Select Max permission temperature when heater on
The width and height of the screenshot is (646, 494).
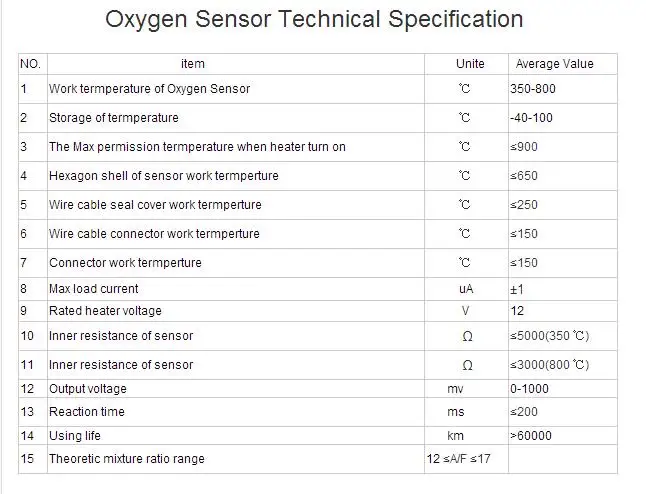197,147
